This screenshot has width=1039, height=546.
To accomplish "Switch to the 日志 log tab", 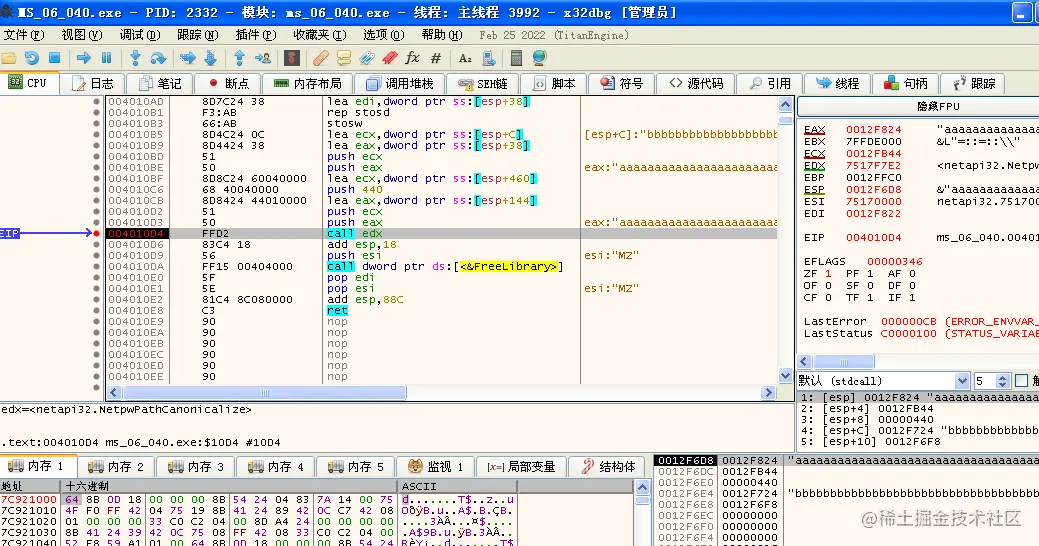I will click(x=93, y=83).
